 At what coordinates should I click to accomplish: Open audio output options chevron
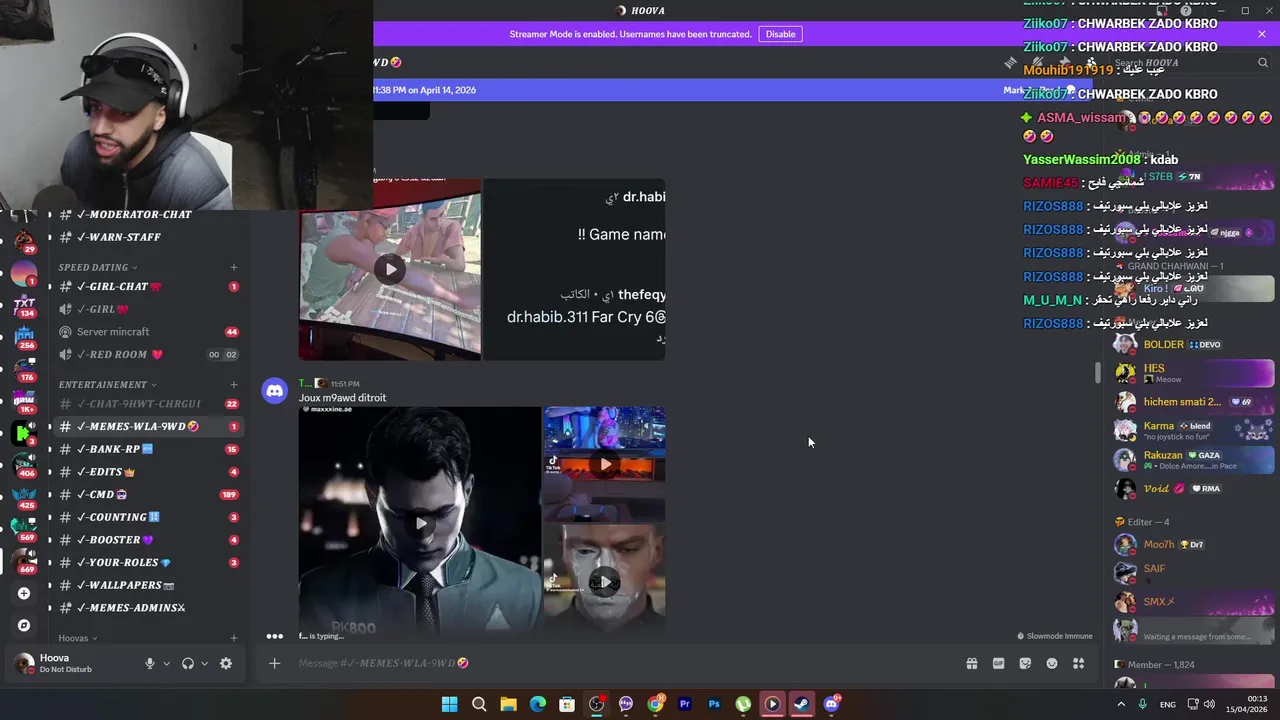click(x=204, y=663)
